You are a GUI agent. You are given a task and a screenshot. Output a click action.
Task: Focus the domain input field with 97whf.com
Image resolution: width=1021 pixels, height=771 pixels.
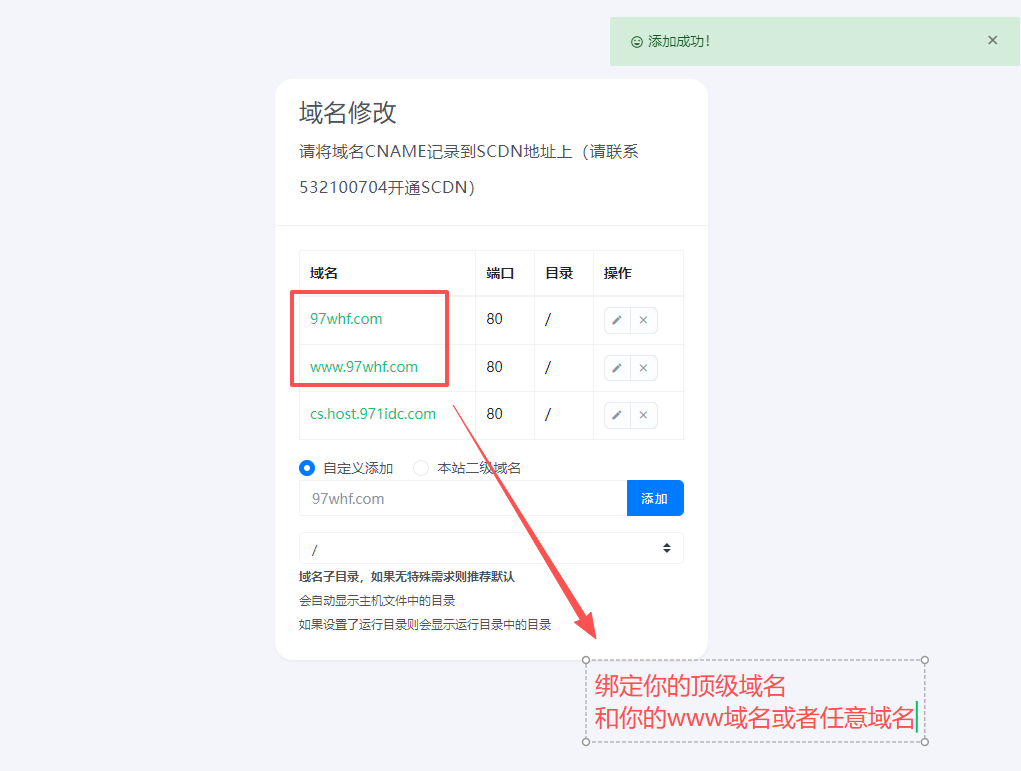462,498
